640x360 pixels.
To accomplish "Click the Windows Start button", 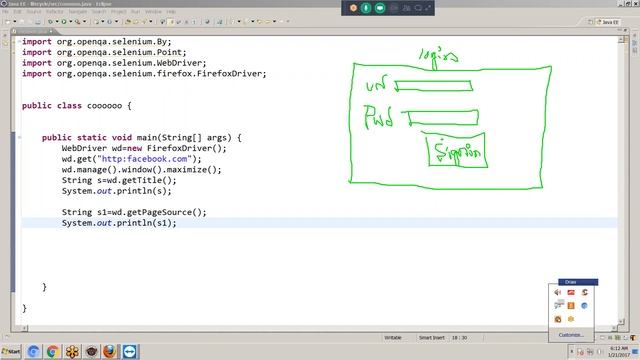I will (x=11, y=351).
